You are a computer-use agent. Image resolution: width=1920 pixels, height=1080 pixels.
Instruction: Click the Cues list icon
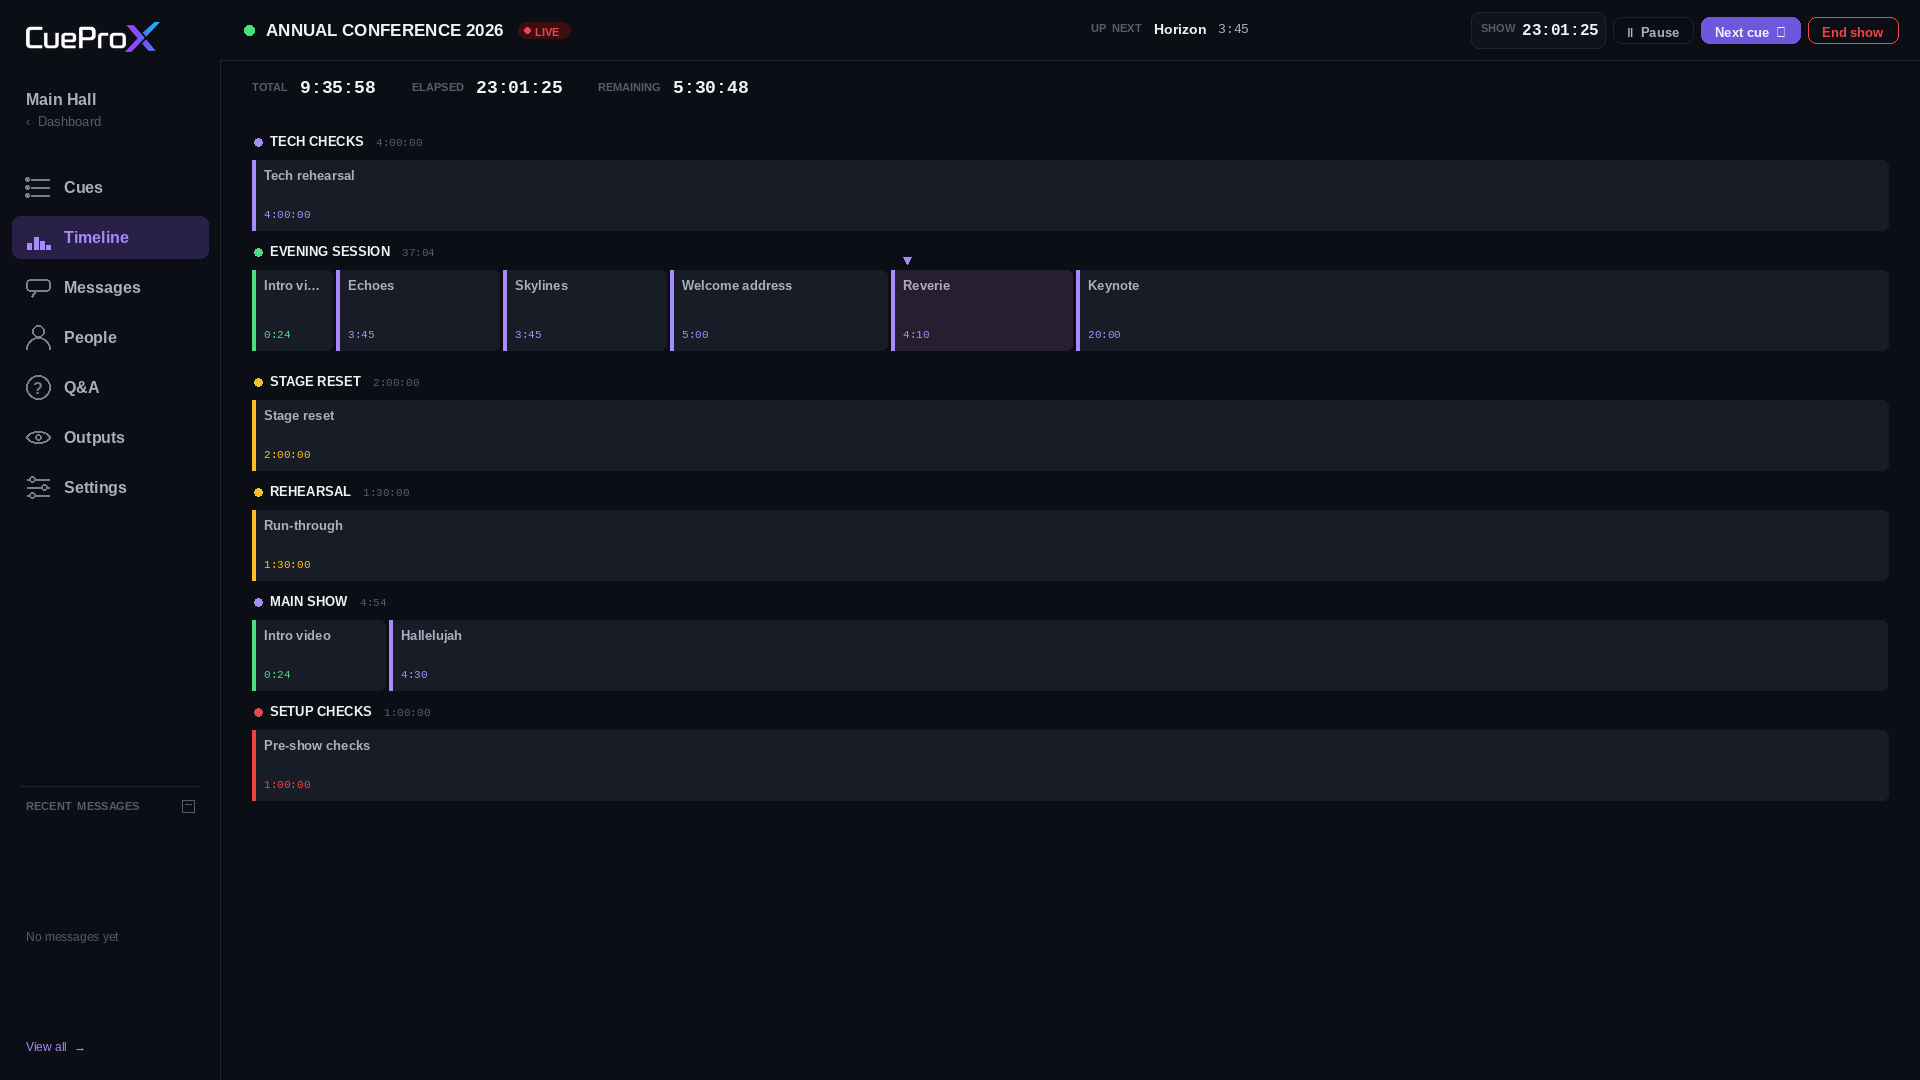(38, 188)
